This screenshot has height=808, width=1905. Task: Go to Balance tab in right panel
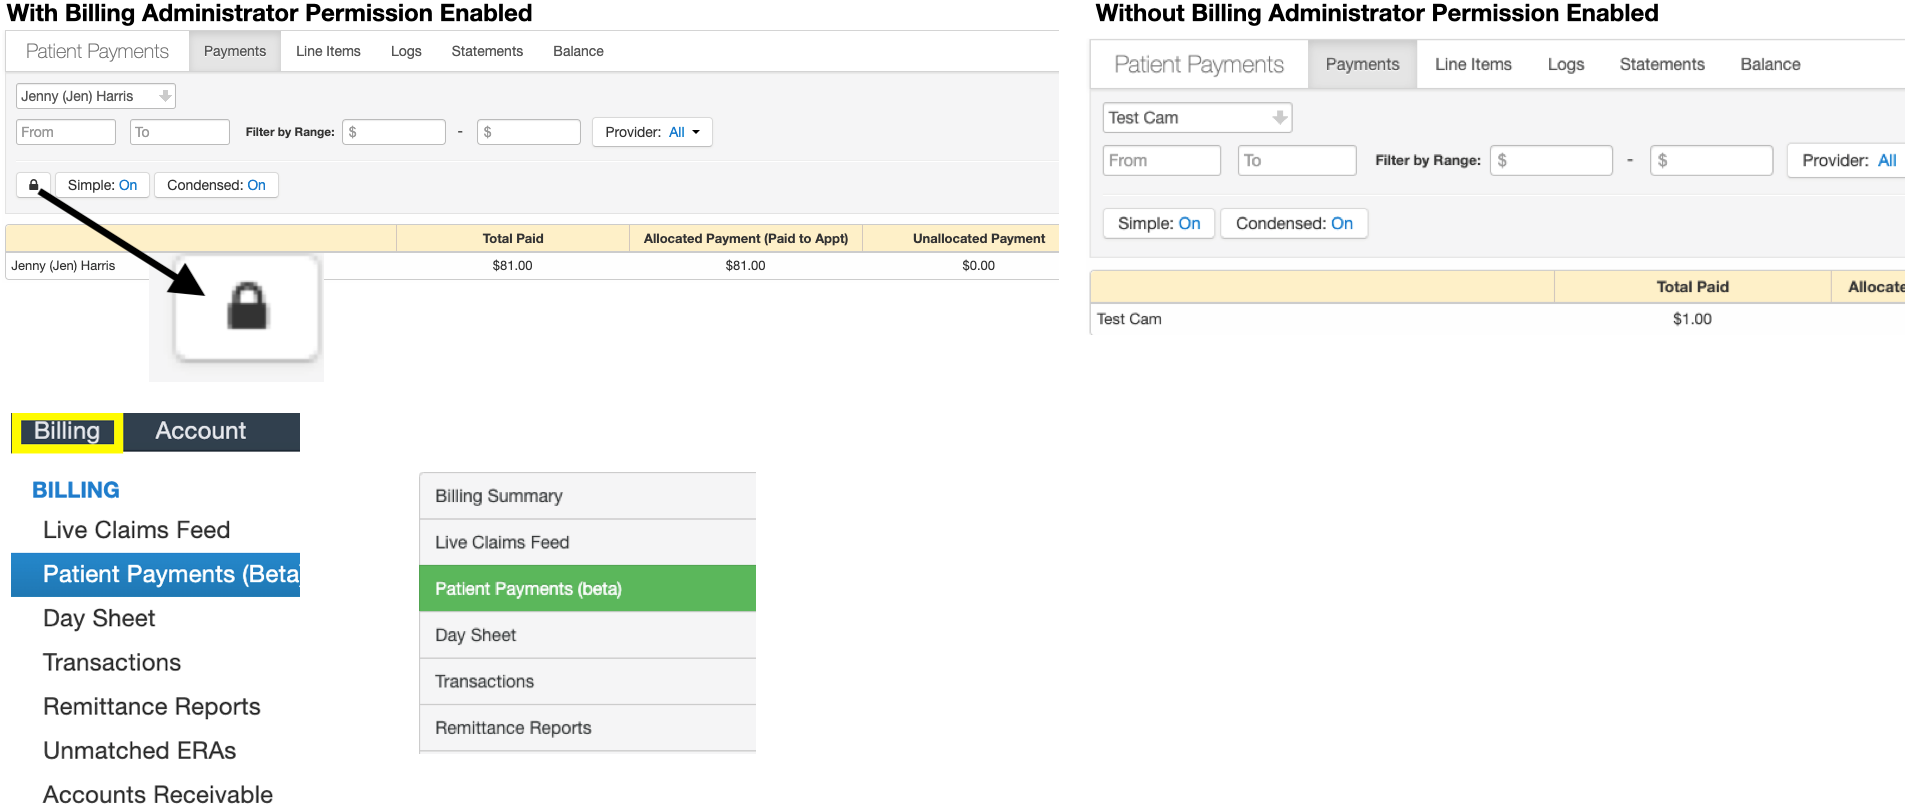coord(1770,64)
